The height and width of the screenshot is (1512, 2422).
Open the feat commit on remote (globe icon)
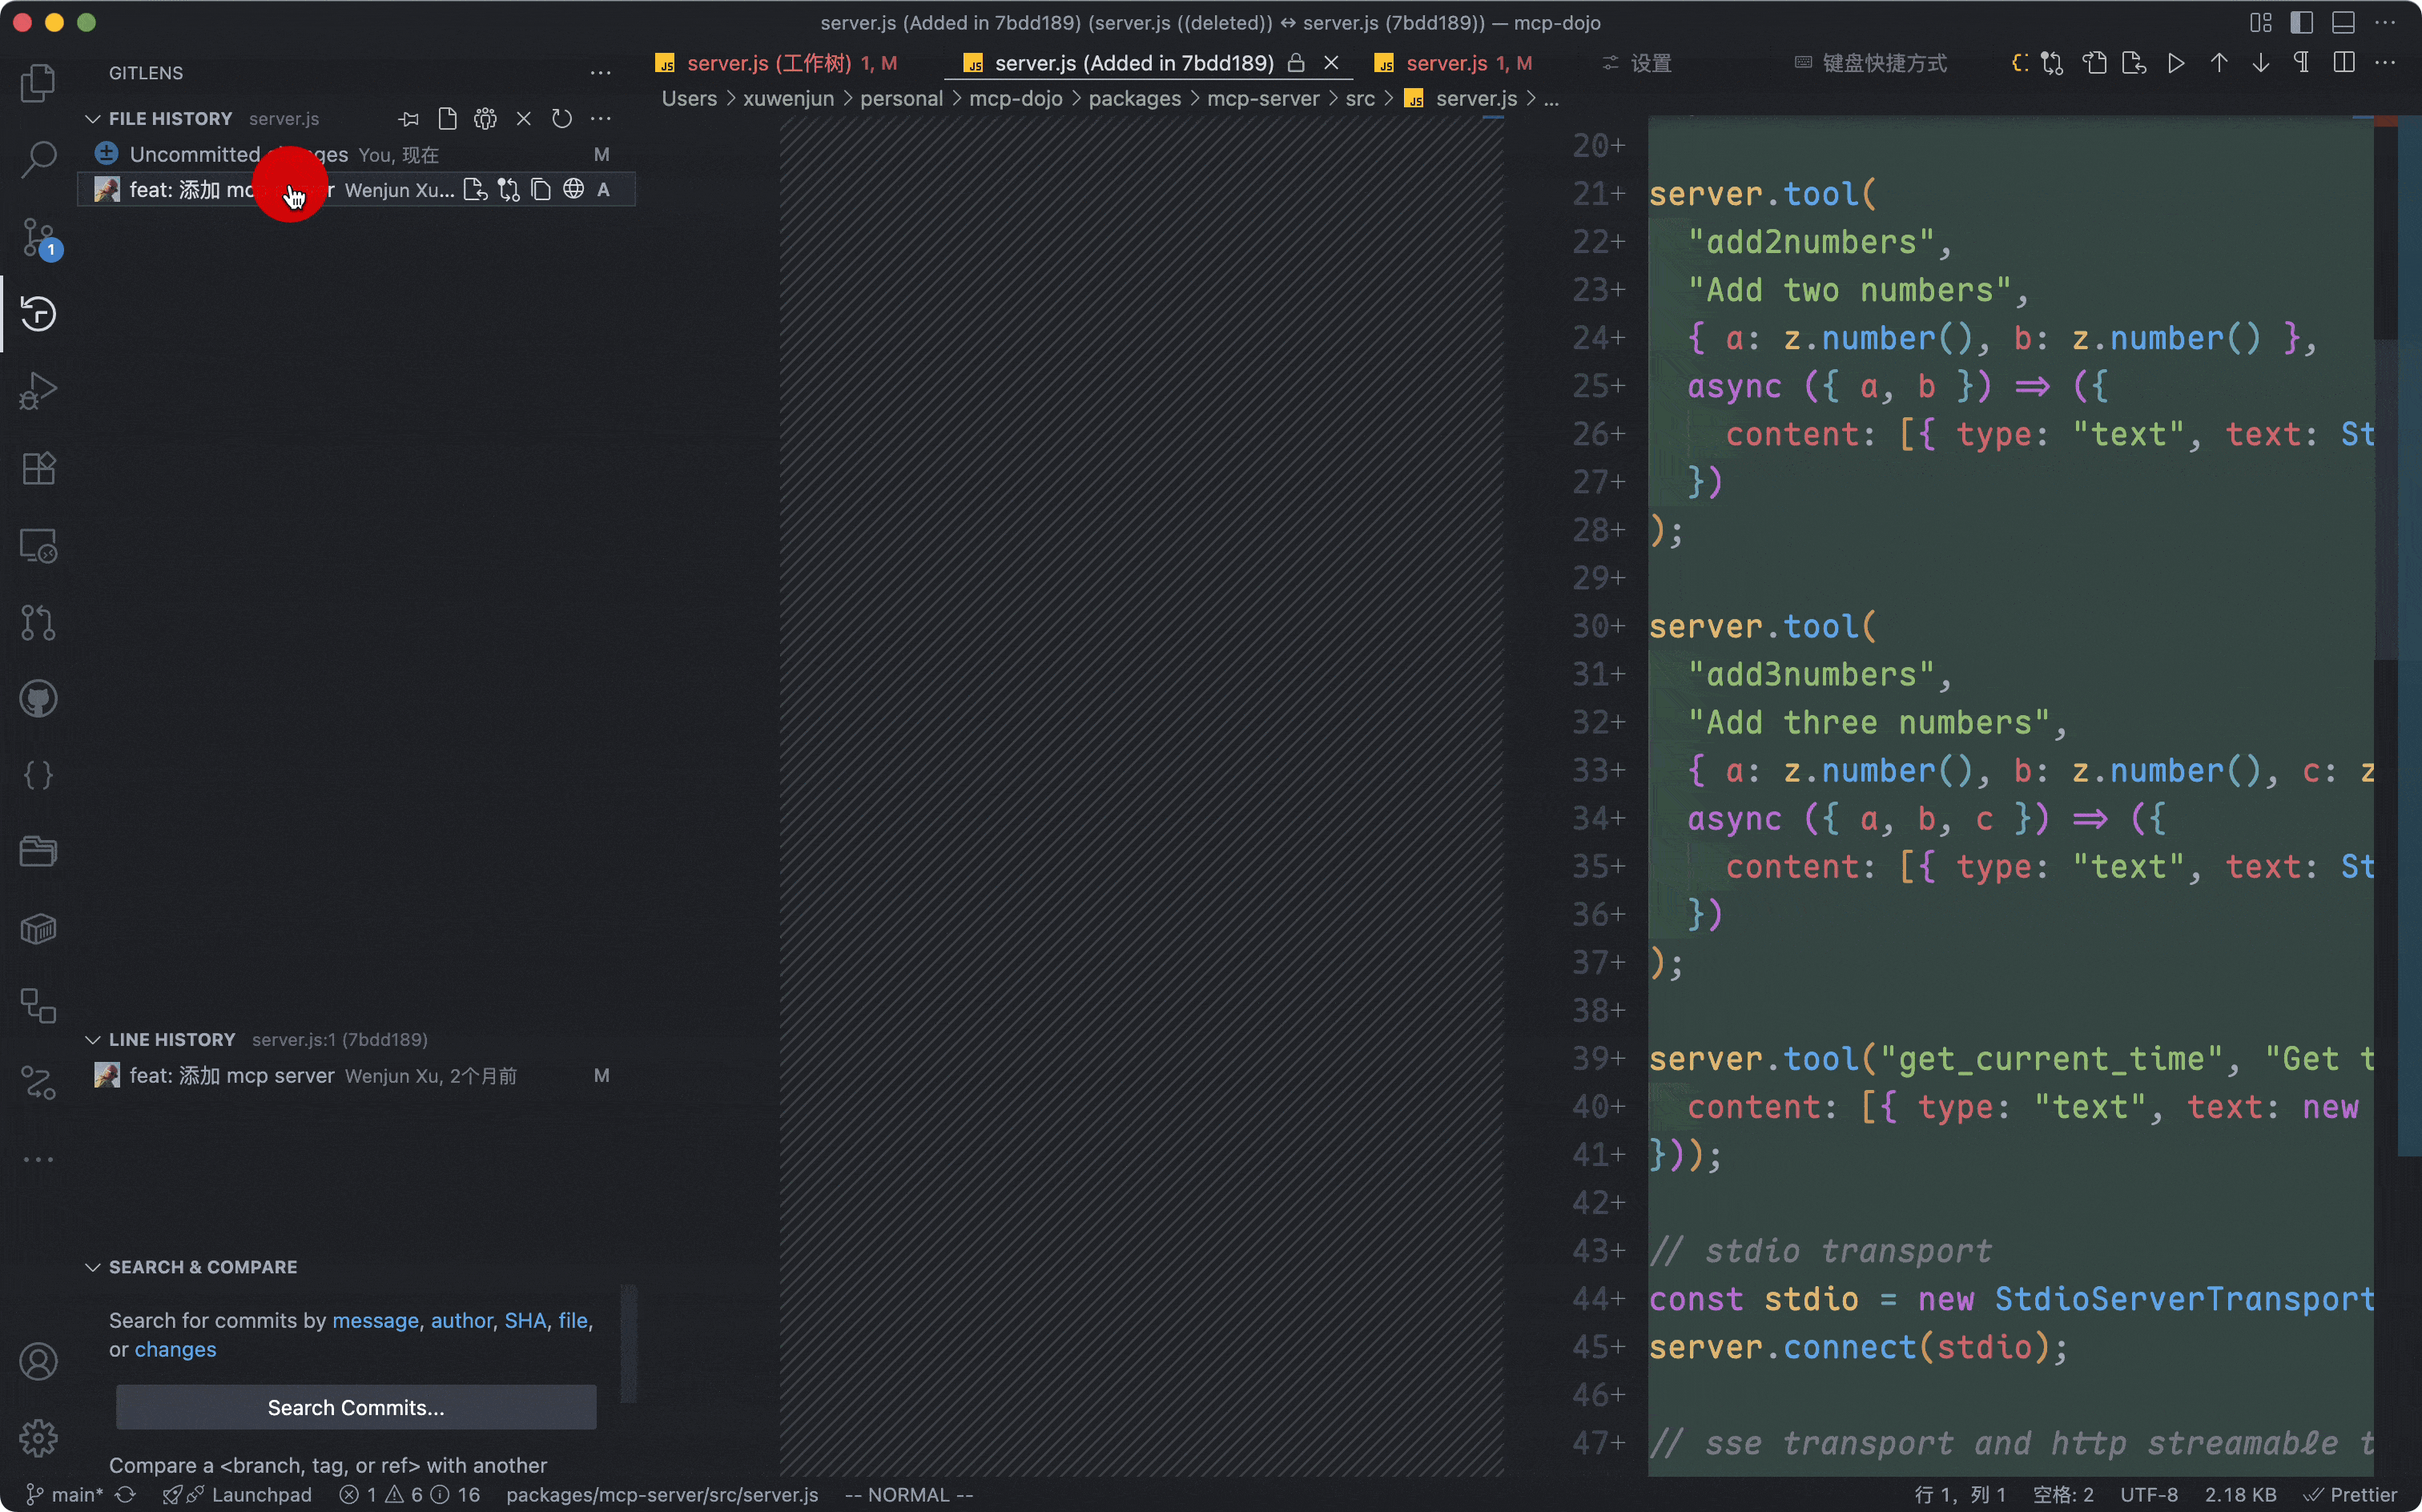click(573, 190)
